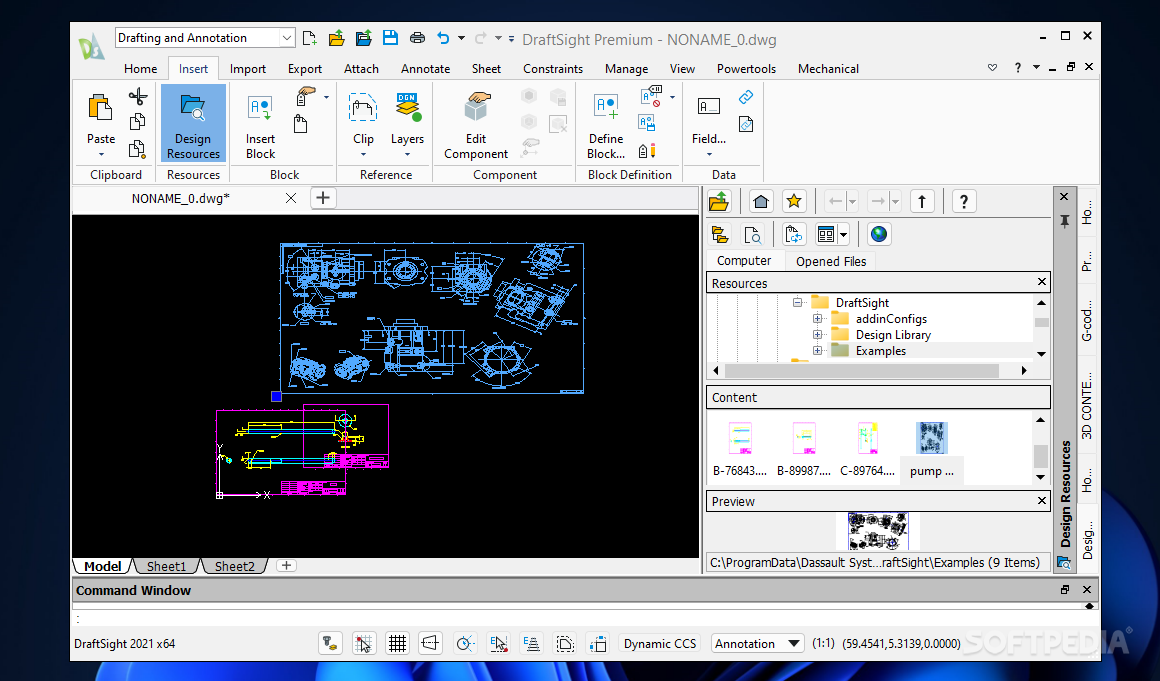The width and height of the screenshot is (1160, 681).
Task: Click the Undo arrow icon
Action: [x=442, y=38]
